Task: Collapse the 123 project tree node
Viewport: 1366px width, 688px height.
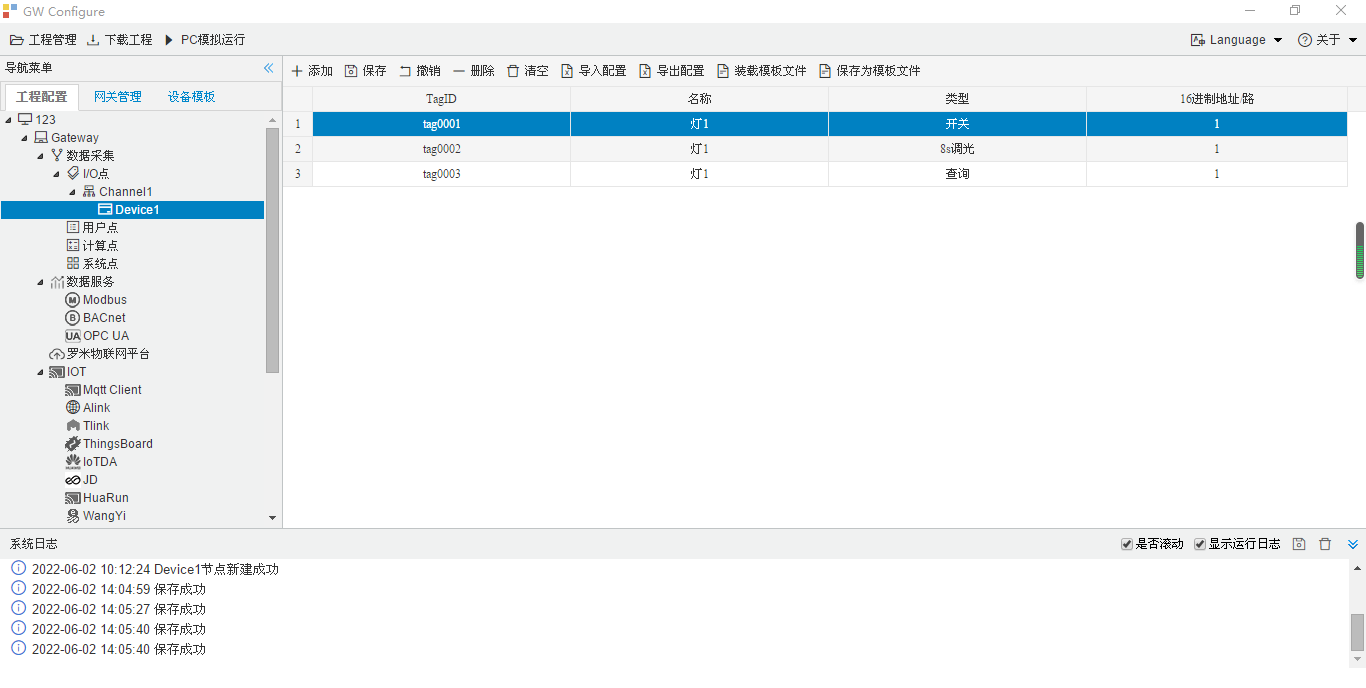Action: pos(9,120)
